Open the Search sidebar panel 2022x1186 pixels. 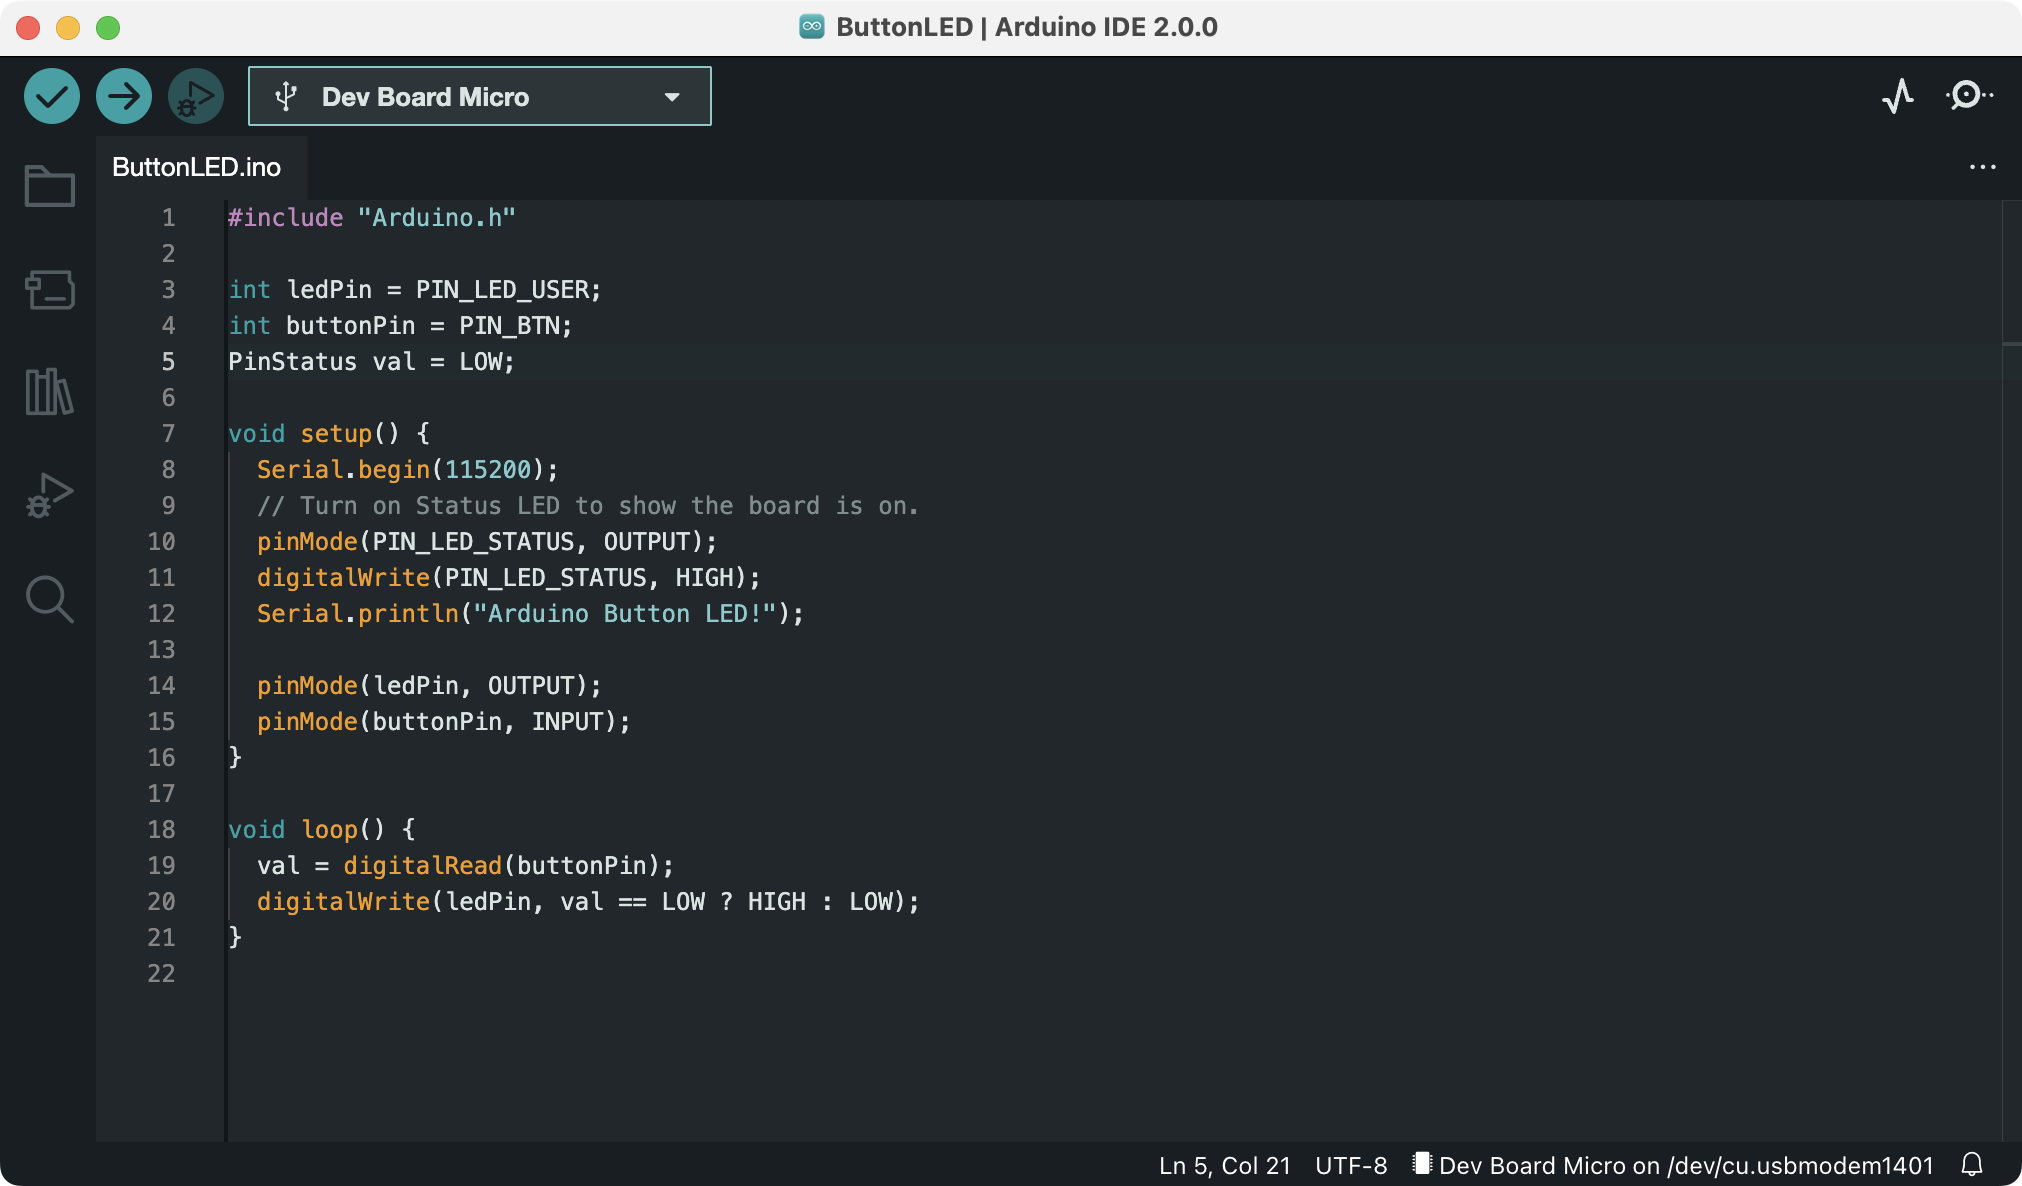click(49, 599)
